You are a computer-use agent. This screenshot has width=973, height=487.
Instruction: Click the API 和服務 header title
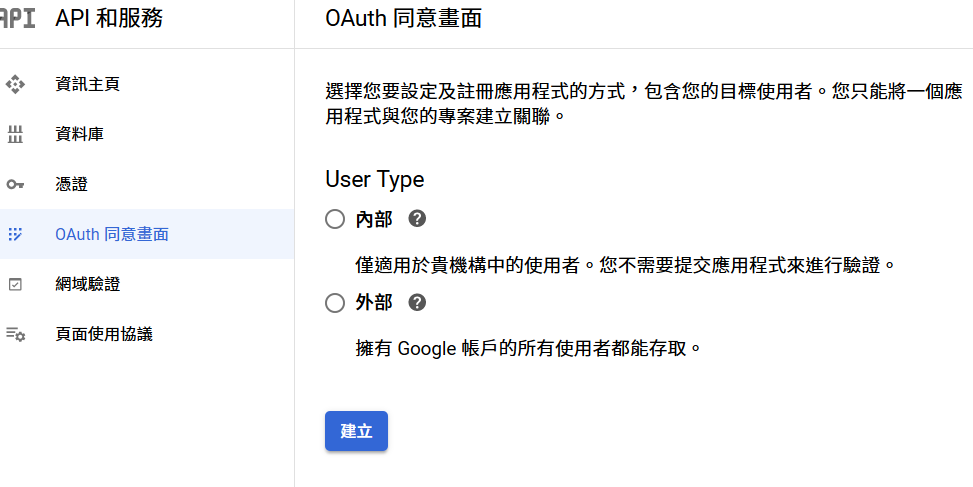[109, 18]
